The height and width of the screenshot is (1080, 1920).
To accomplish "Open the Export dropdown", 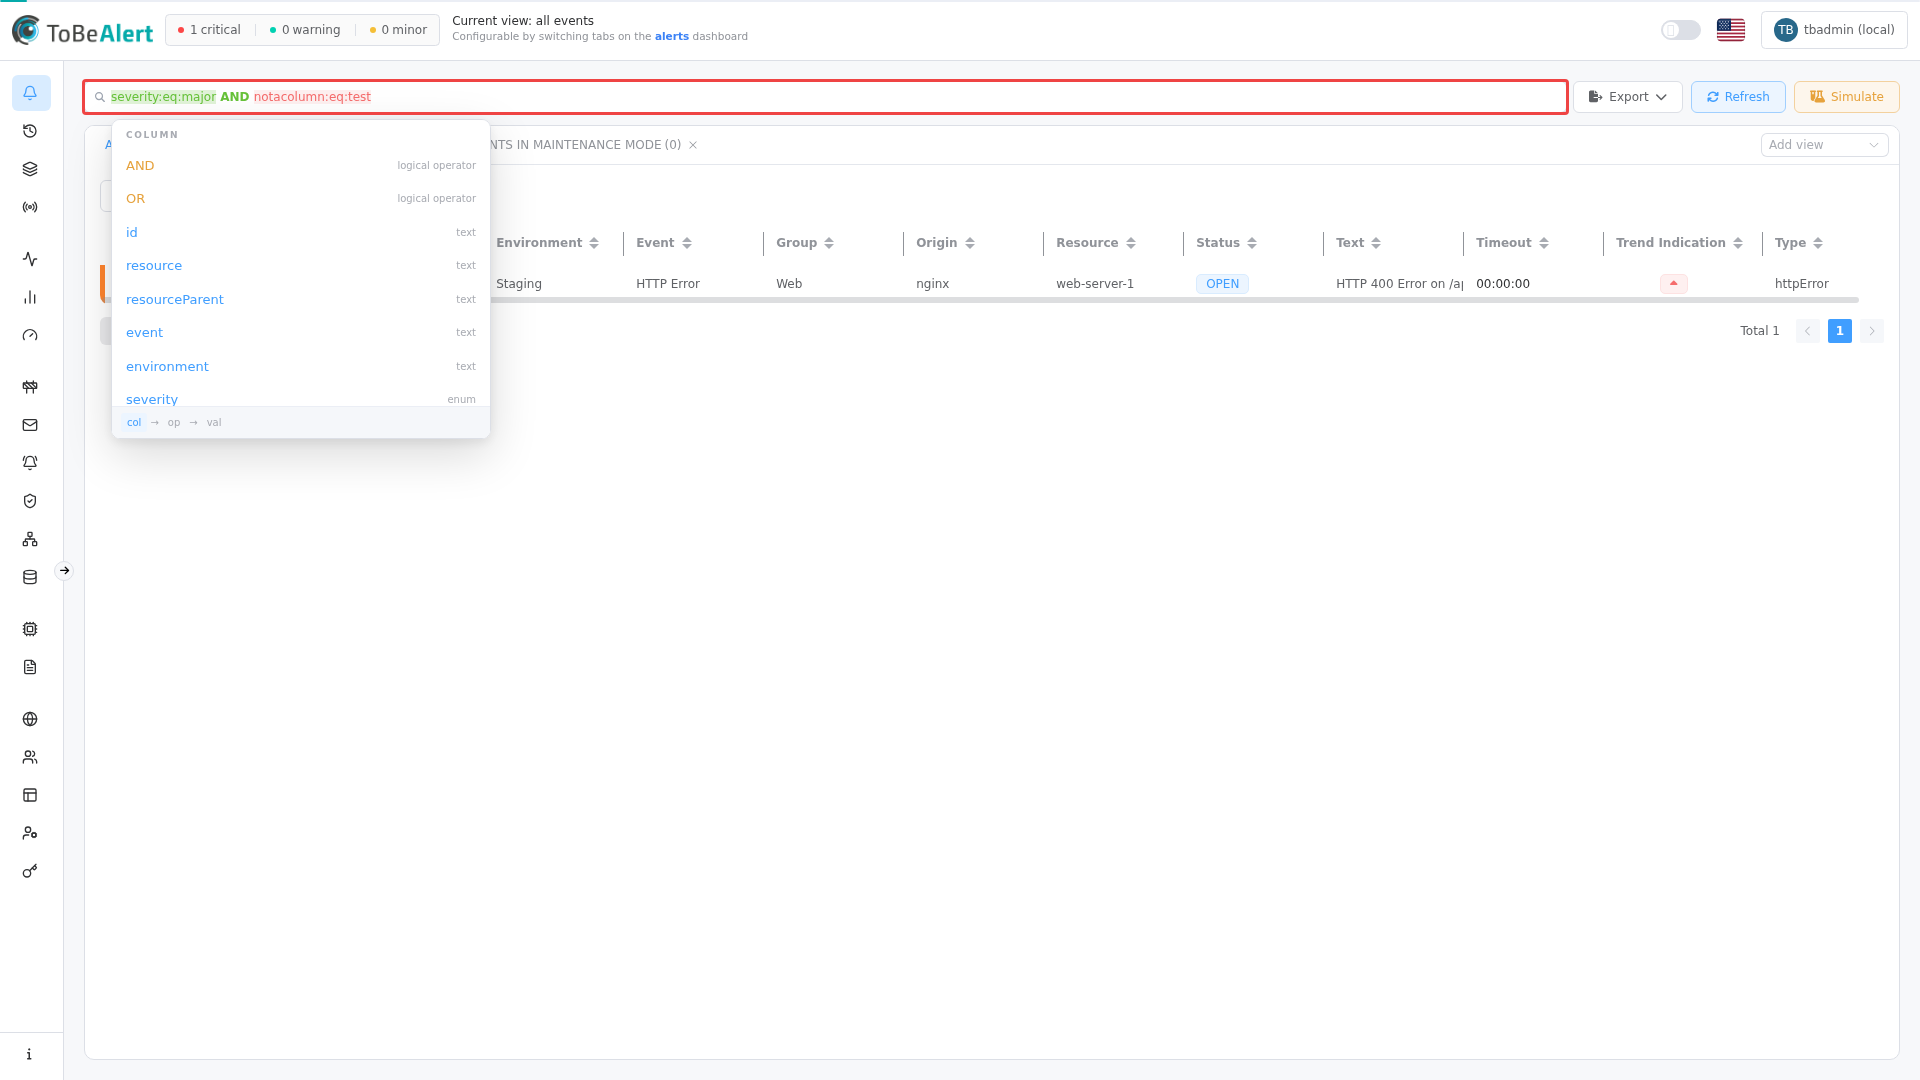I will 1627,97.
